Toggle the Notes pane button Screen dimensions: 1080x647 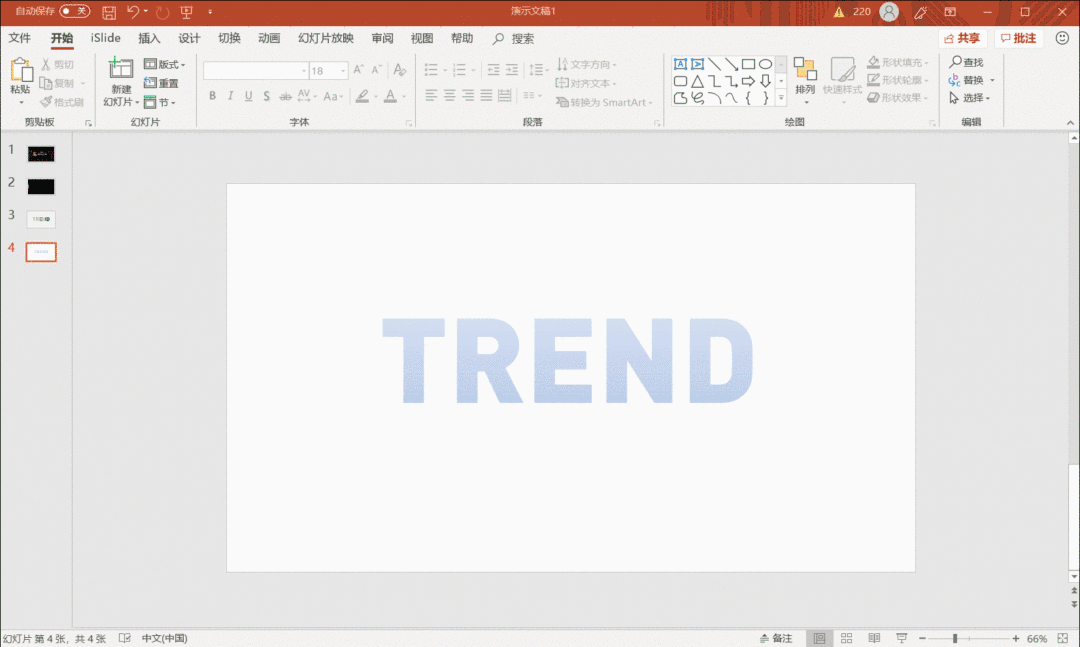point(776,639)
